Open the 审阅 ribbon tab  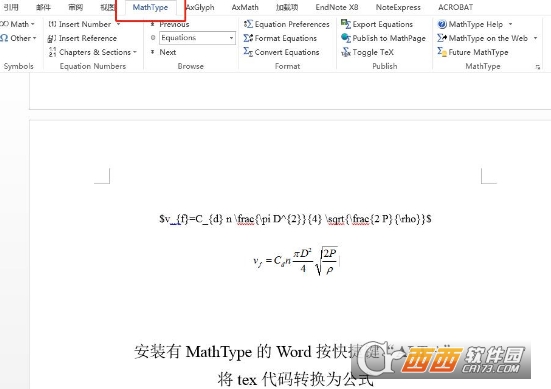point(76,7)
